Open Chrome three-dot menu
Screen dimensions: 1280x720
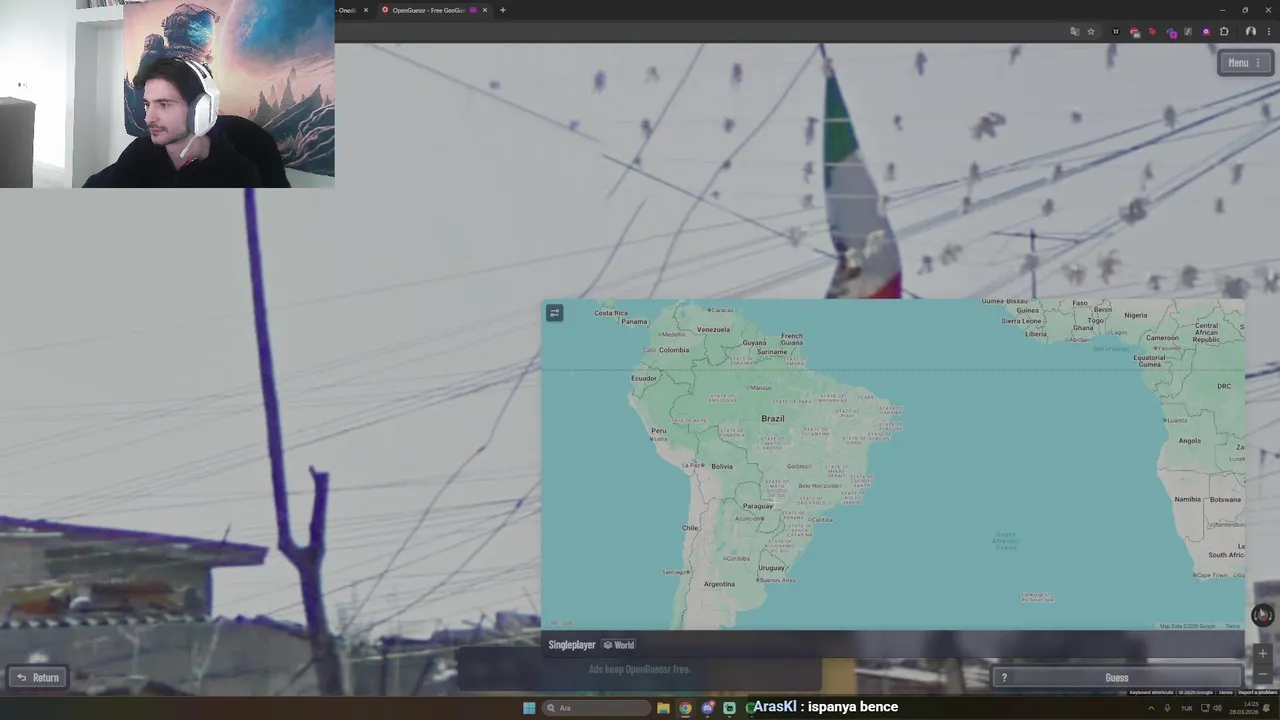click(x=1268, y=31)
